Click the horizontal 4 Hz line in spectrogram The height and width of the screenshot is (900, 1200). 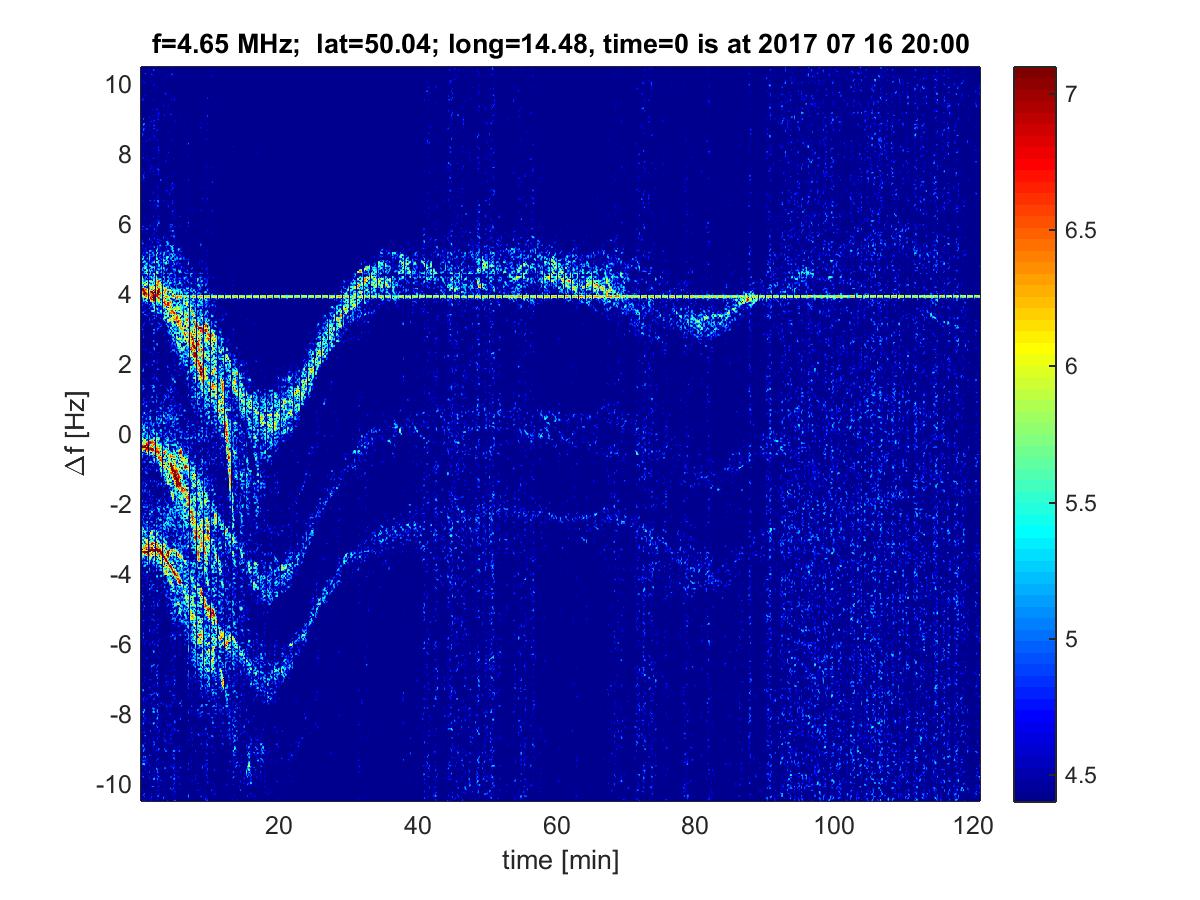coord(600,296)
